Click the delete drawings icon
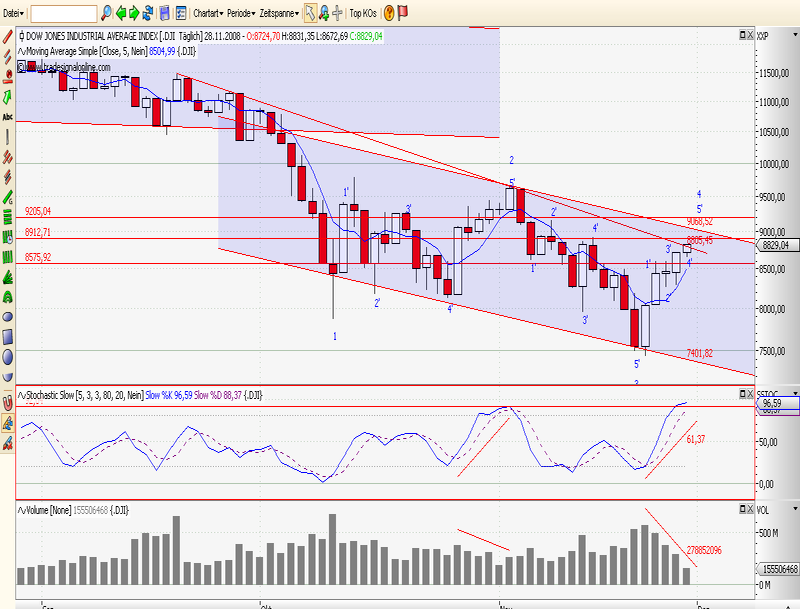 (8, 443)
